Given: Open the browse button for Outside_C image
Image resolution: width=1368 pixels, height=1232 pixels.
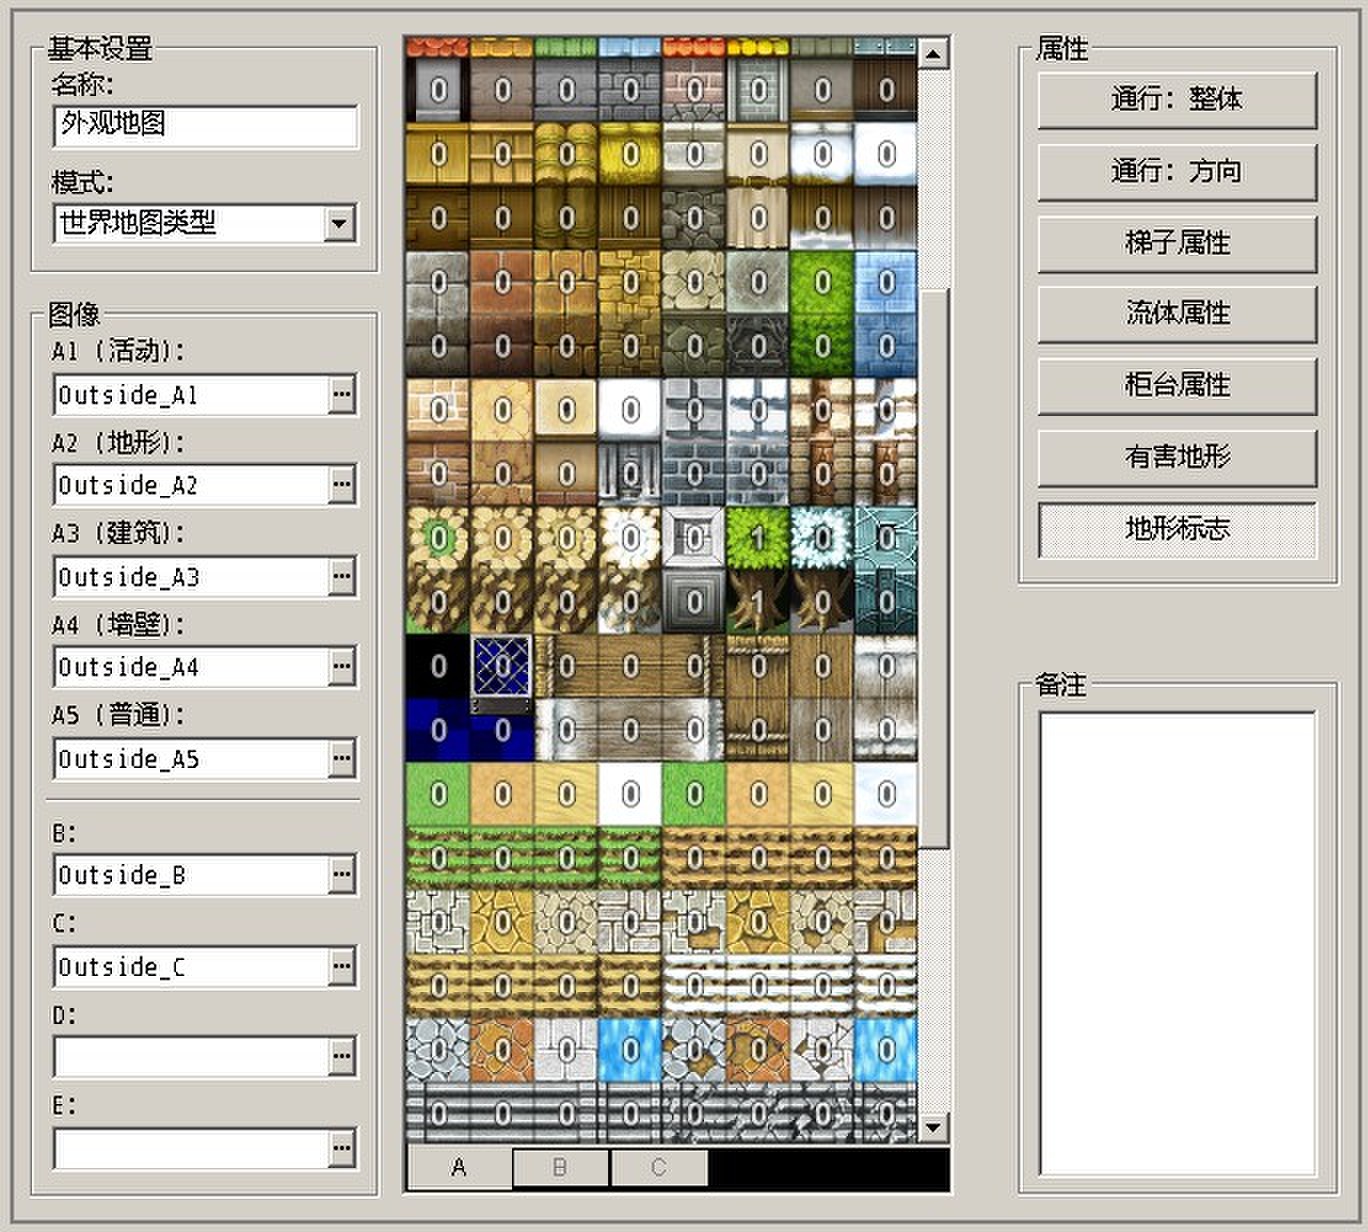Looking at the screenshot, I should [342, 967].
